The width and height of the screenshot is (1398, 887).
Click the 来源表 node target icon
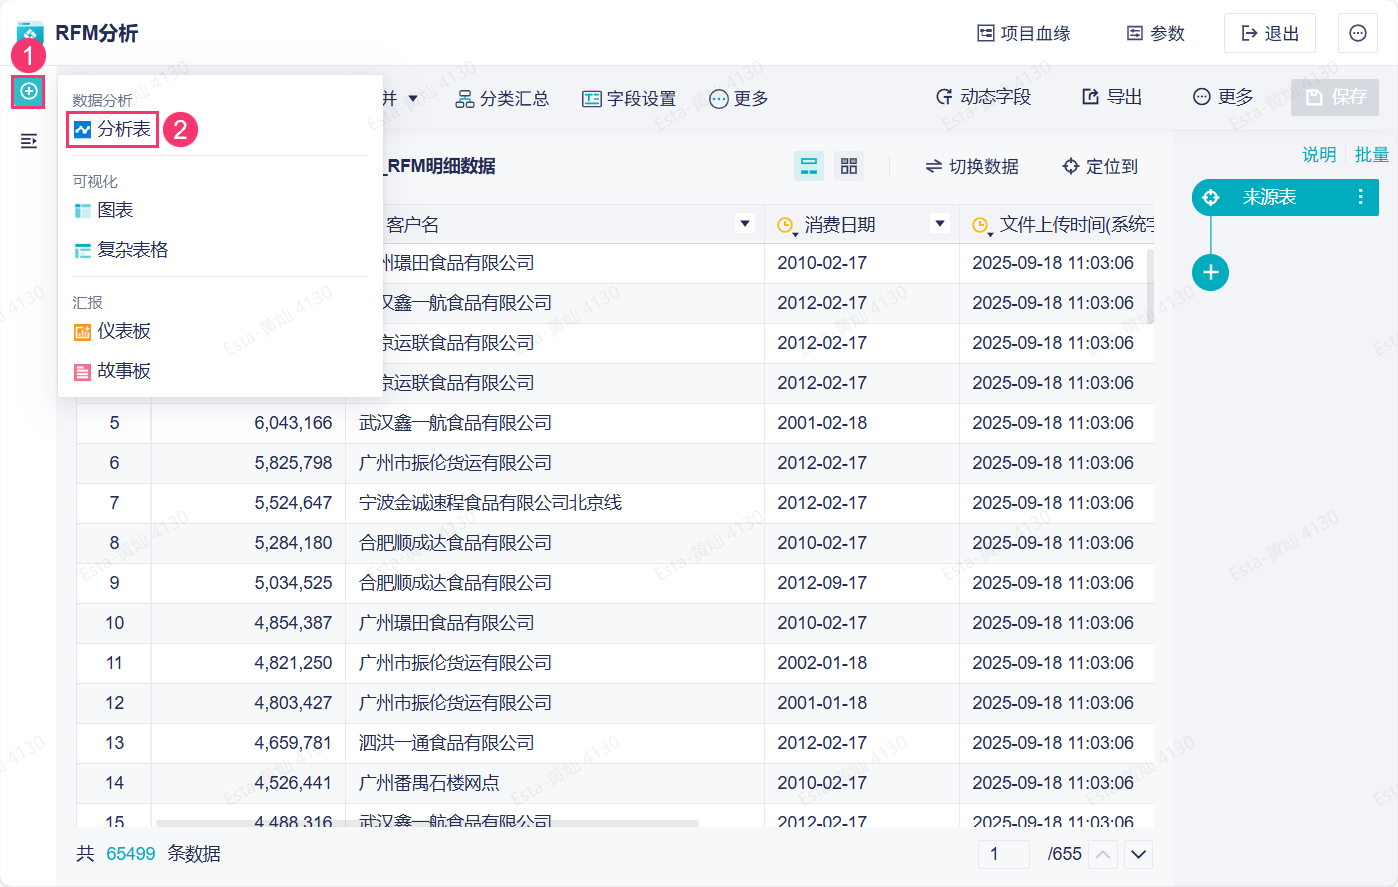(x=1211, y=197)
